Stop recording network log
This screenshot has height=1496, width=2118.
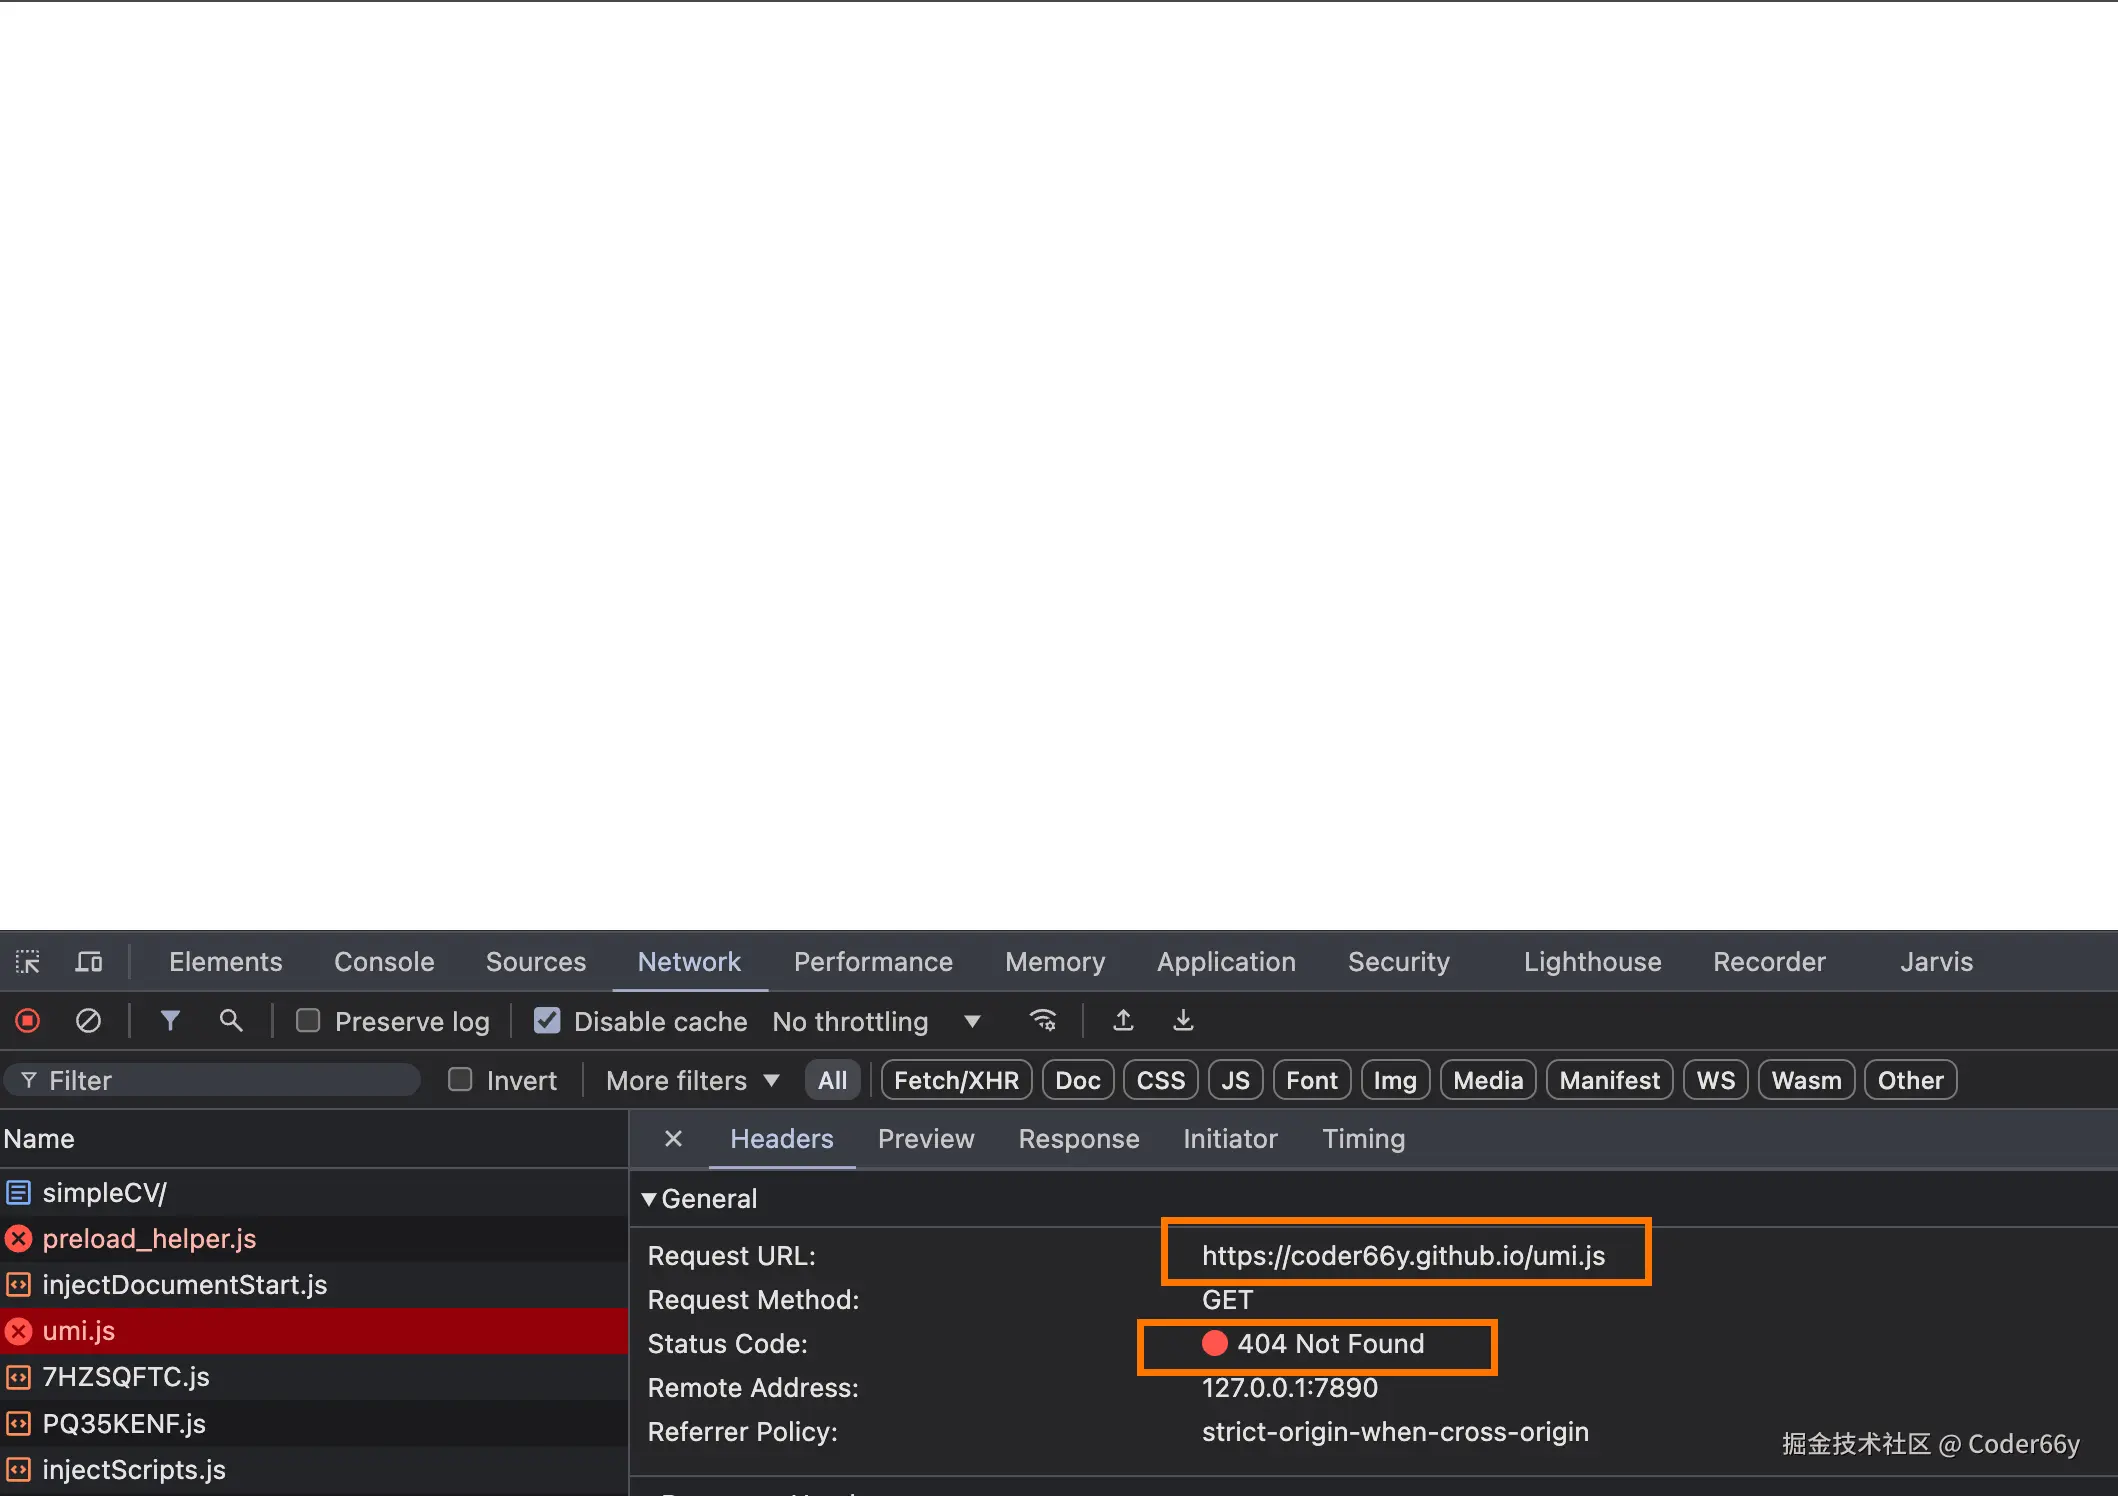click(28, 1021)
